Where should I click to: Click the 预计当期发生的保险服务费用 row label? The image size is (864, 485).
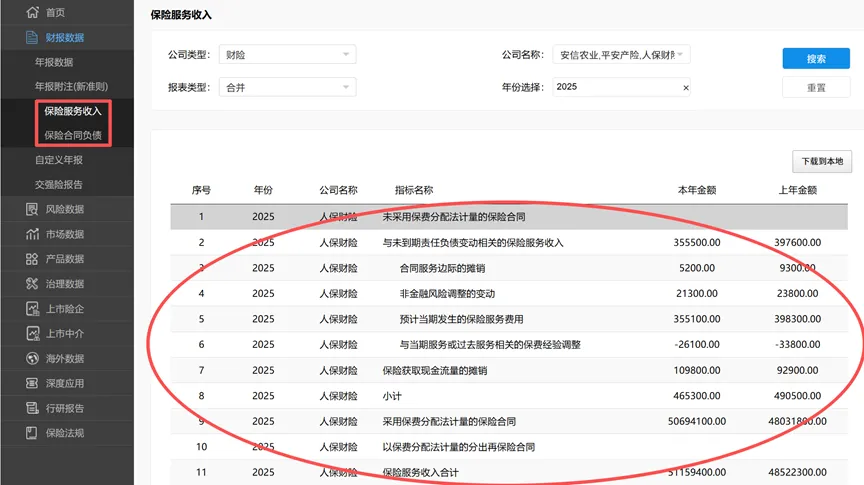coord(461,319)
